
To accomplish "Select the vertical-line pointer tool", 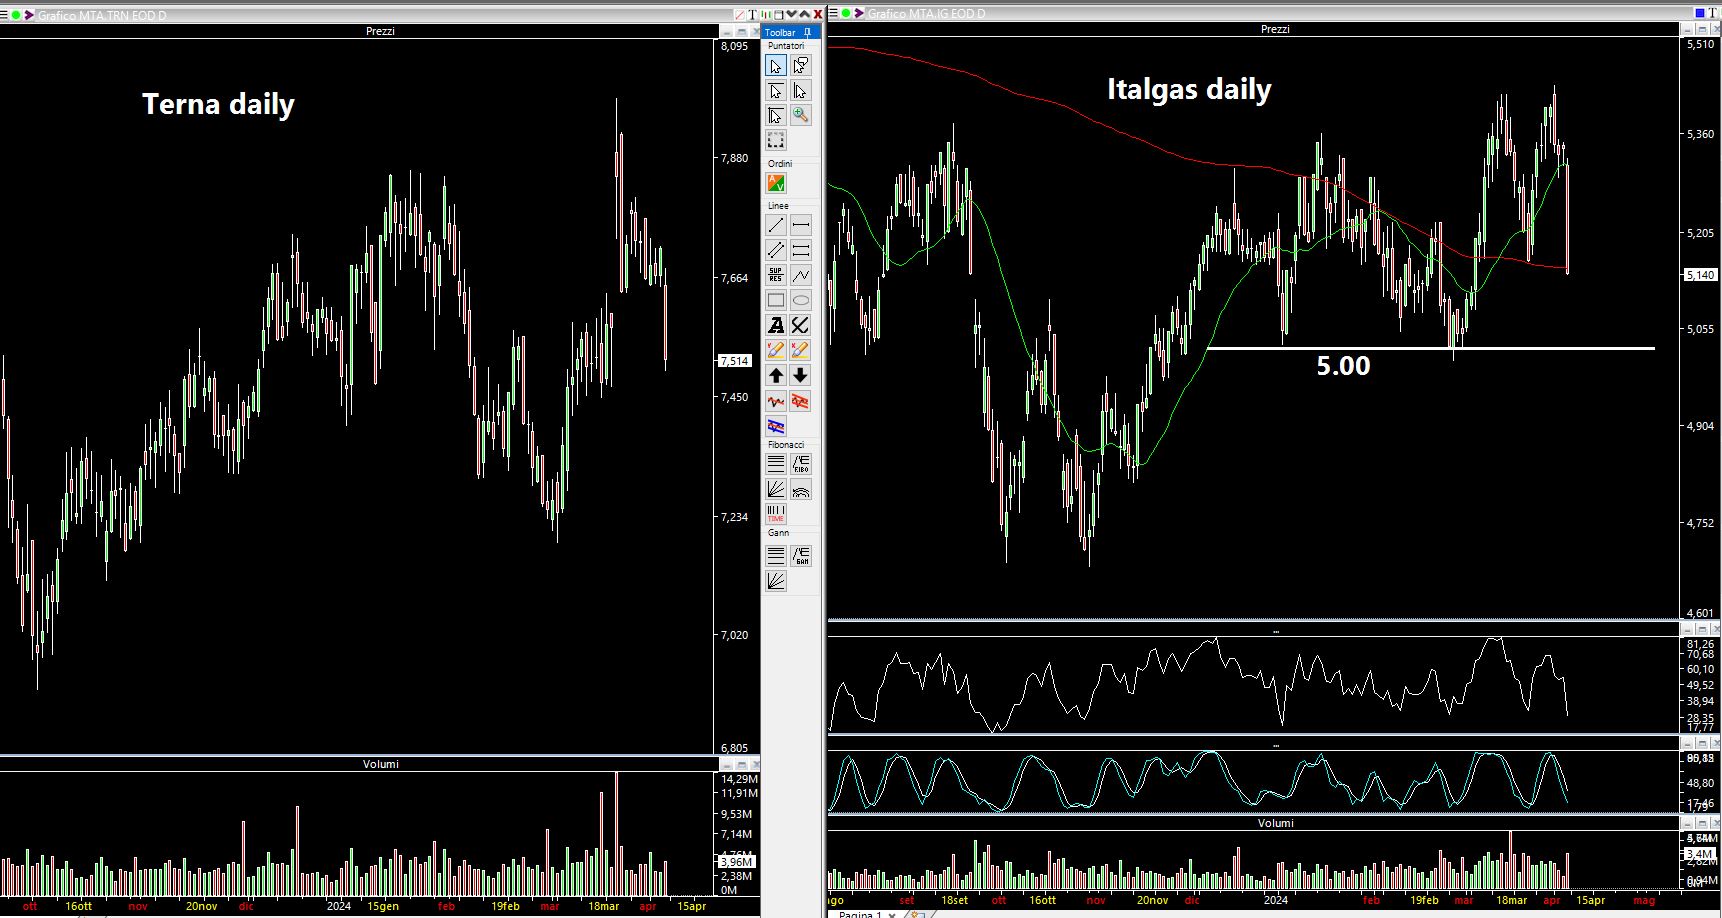I will coord(801,91).
